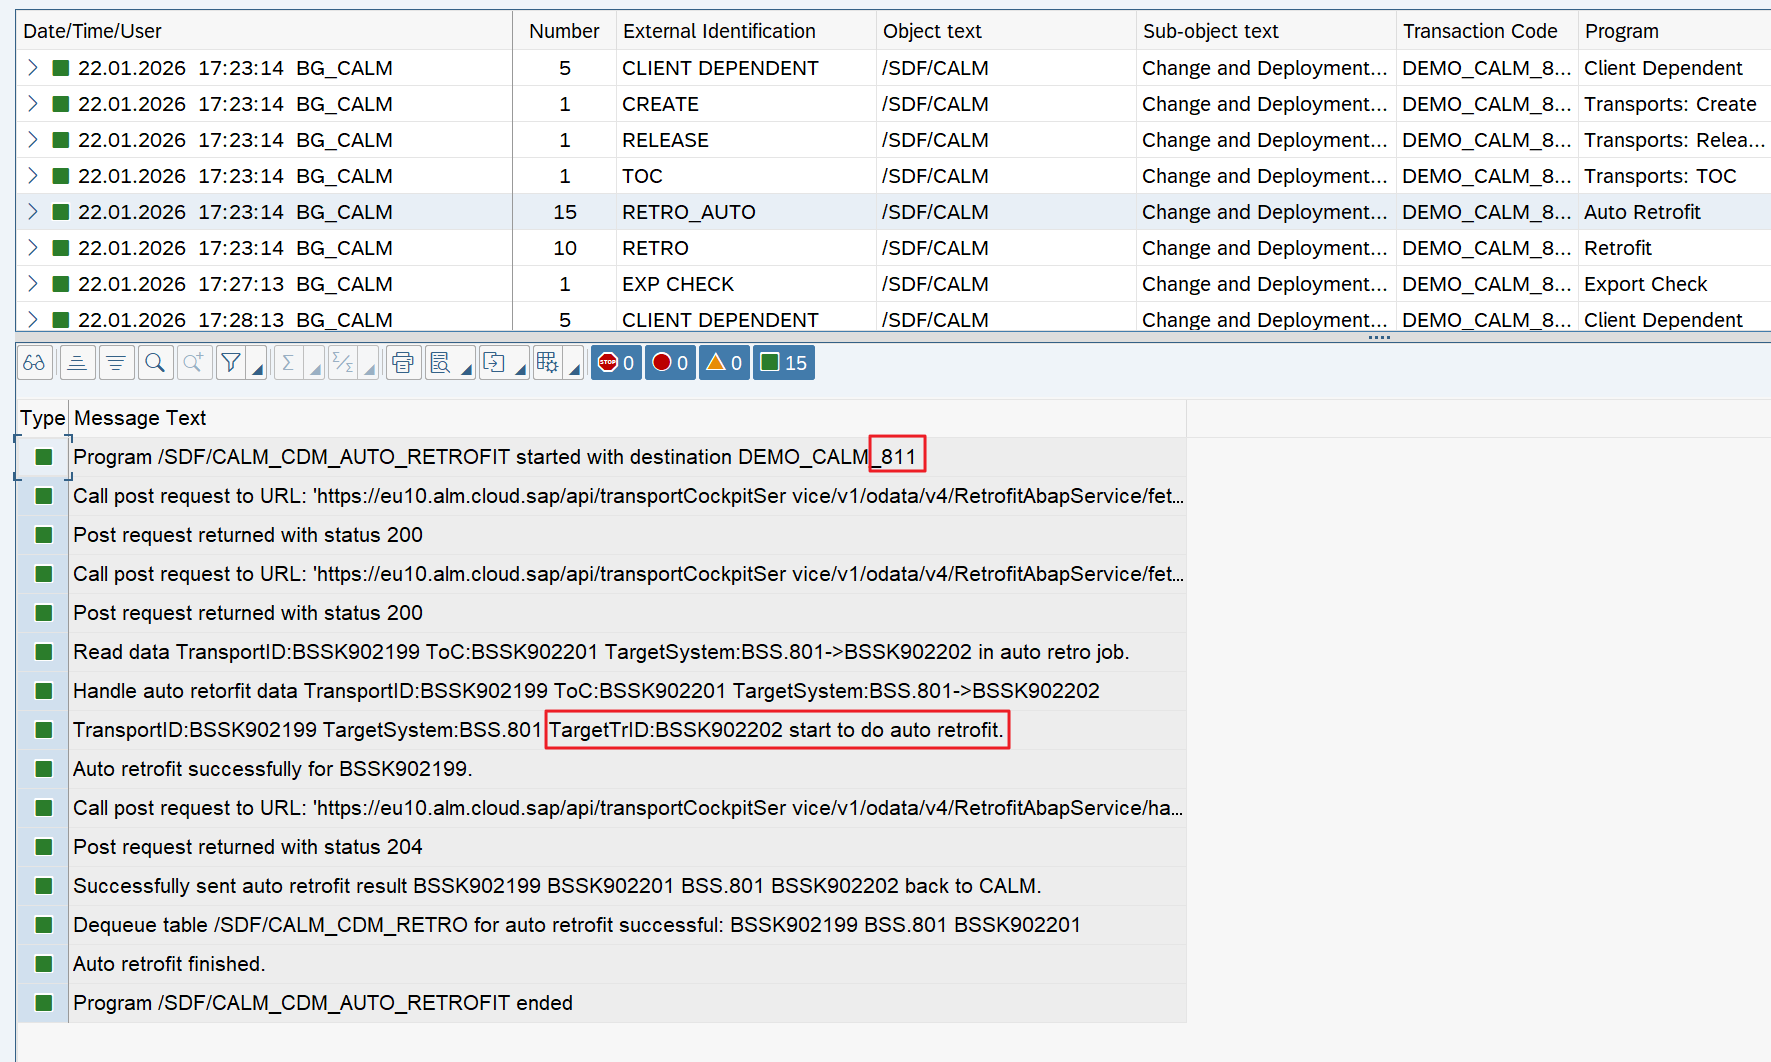Toggle the green success messages filter showing 15
The width and height of the screenshot is (1771, 1062).
(783, 363)
